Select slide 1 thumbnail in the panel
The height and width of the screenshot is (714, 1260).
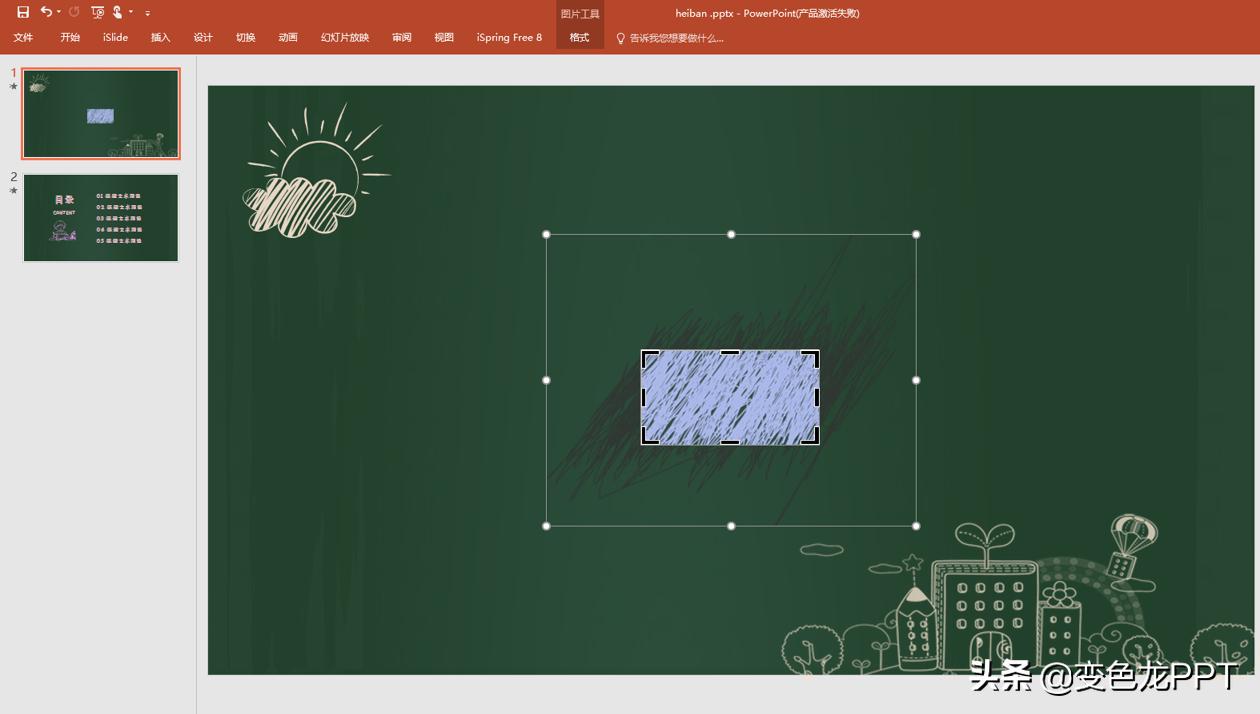tap(101, 114)
